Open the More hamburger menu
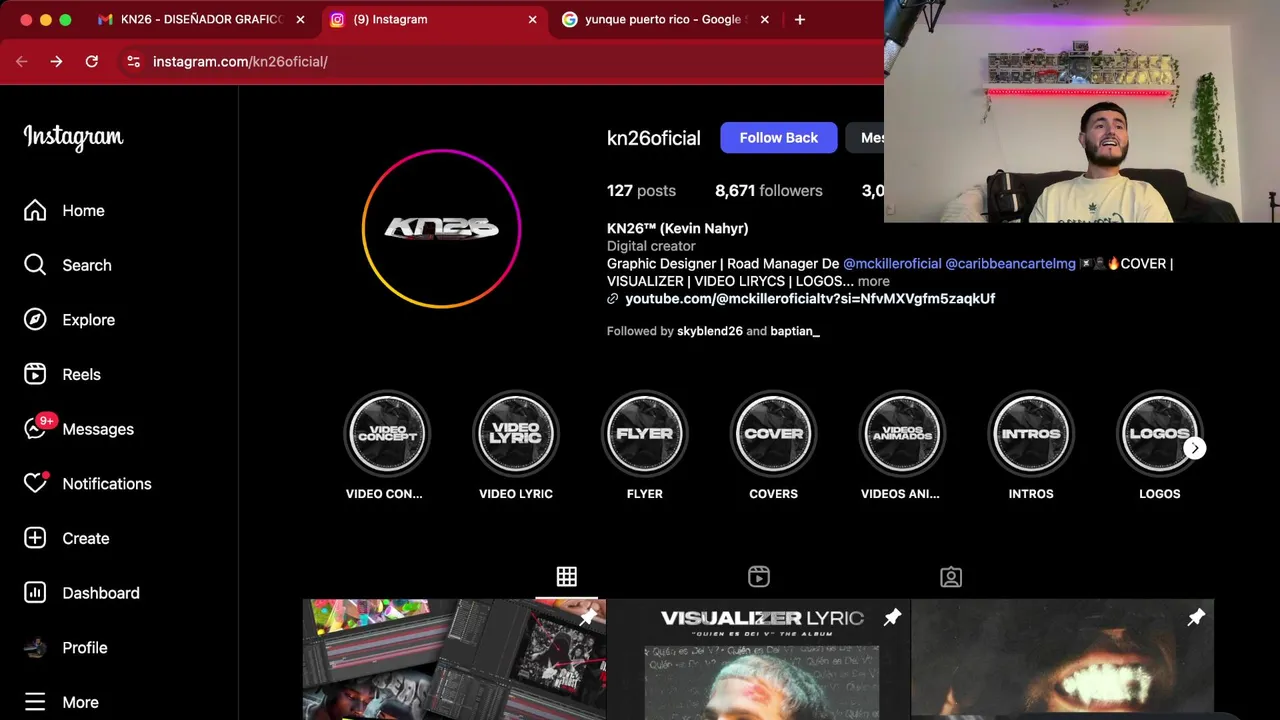This screenshot has width=1280, height=720. point(61,702)
